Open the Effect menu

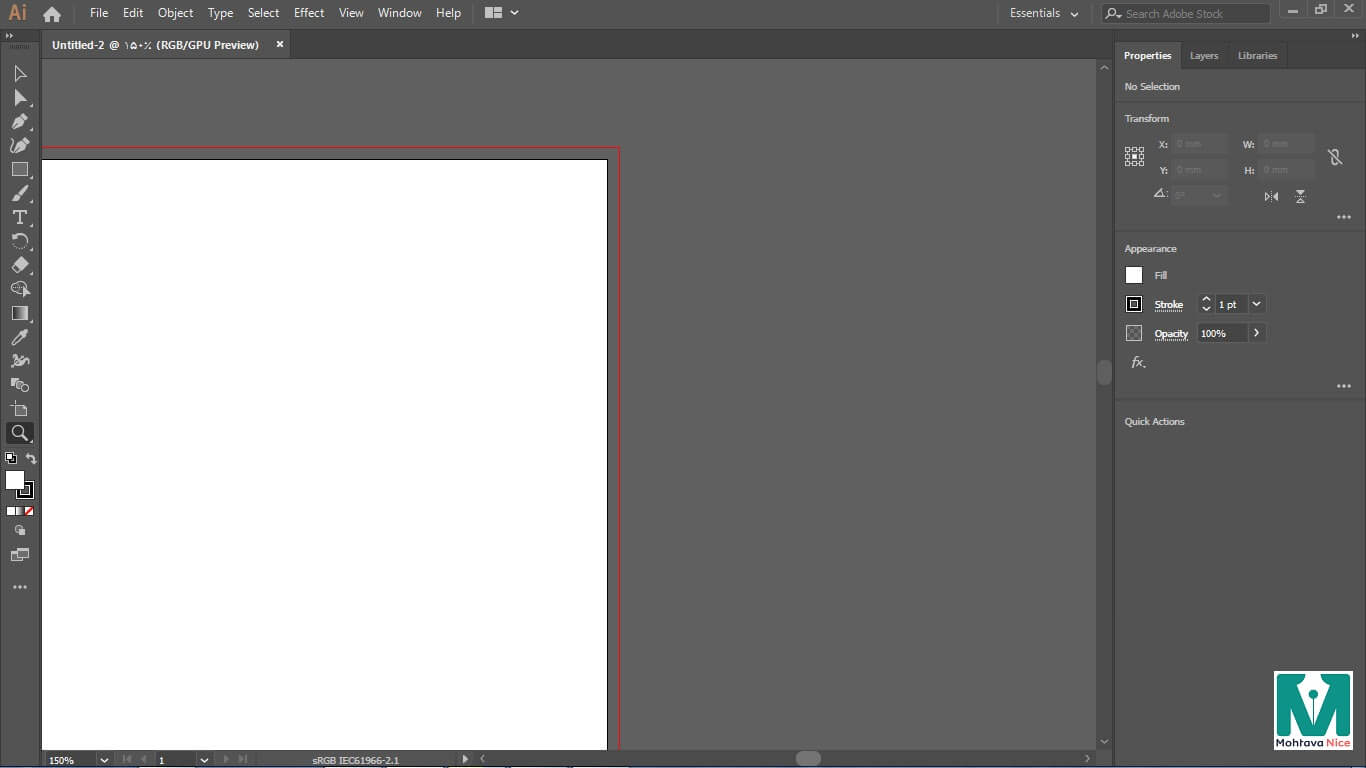coord(308,13)
